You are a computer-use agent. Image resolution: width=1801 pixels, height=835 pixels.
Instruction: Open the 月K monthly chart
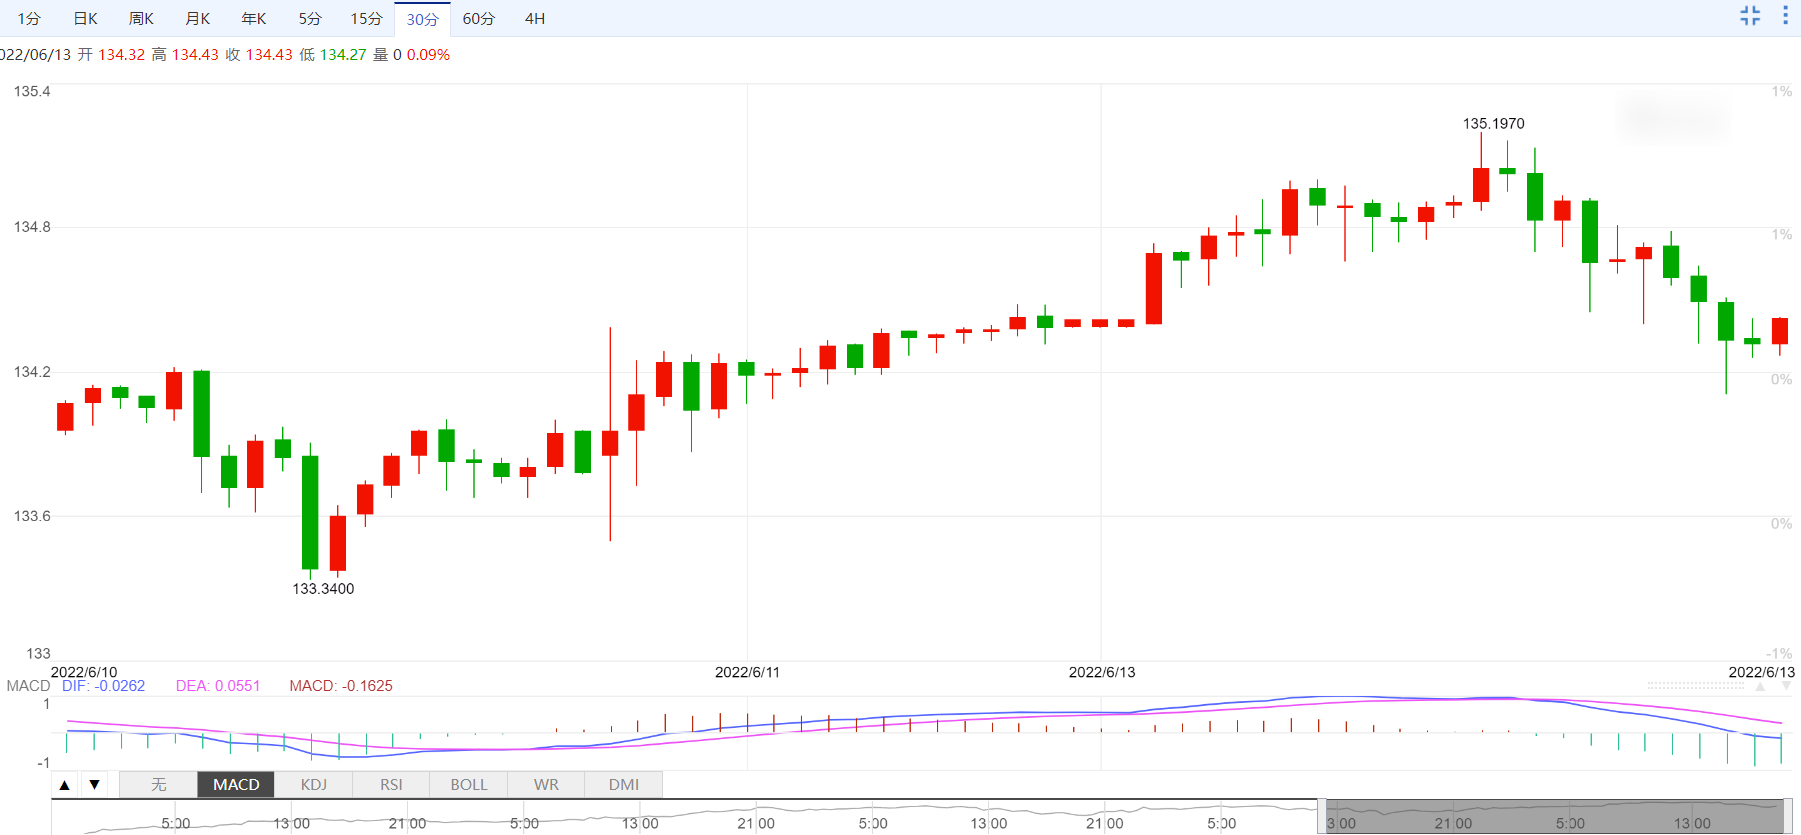[198, 19]
